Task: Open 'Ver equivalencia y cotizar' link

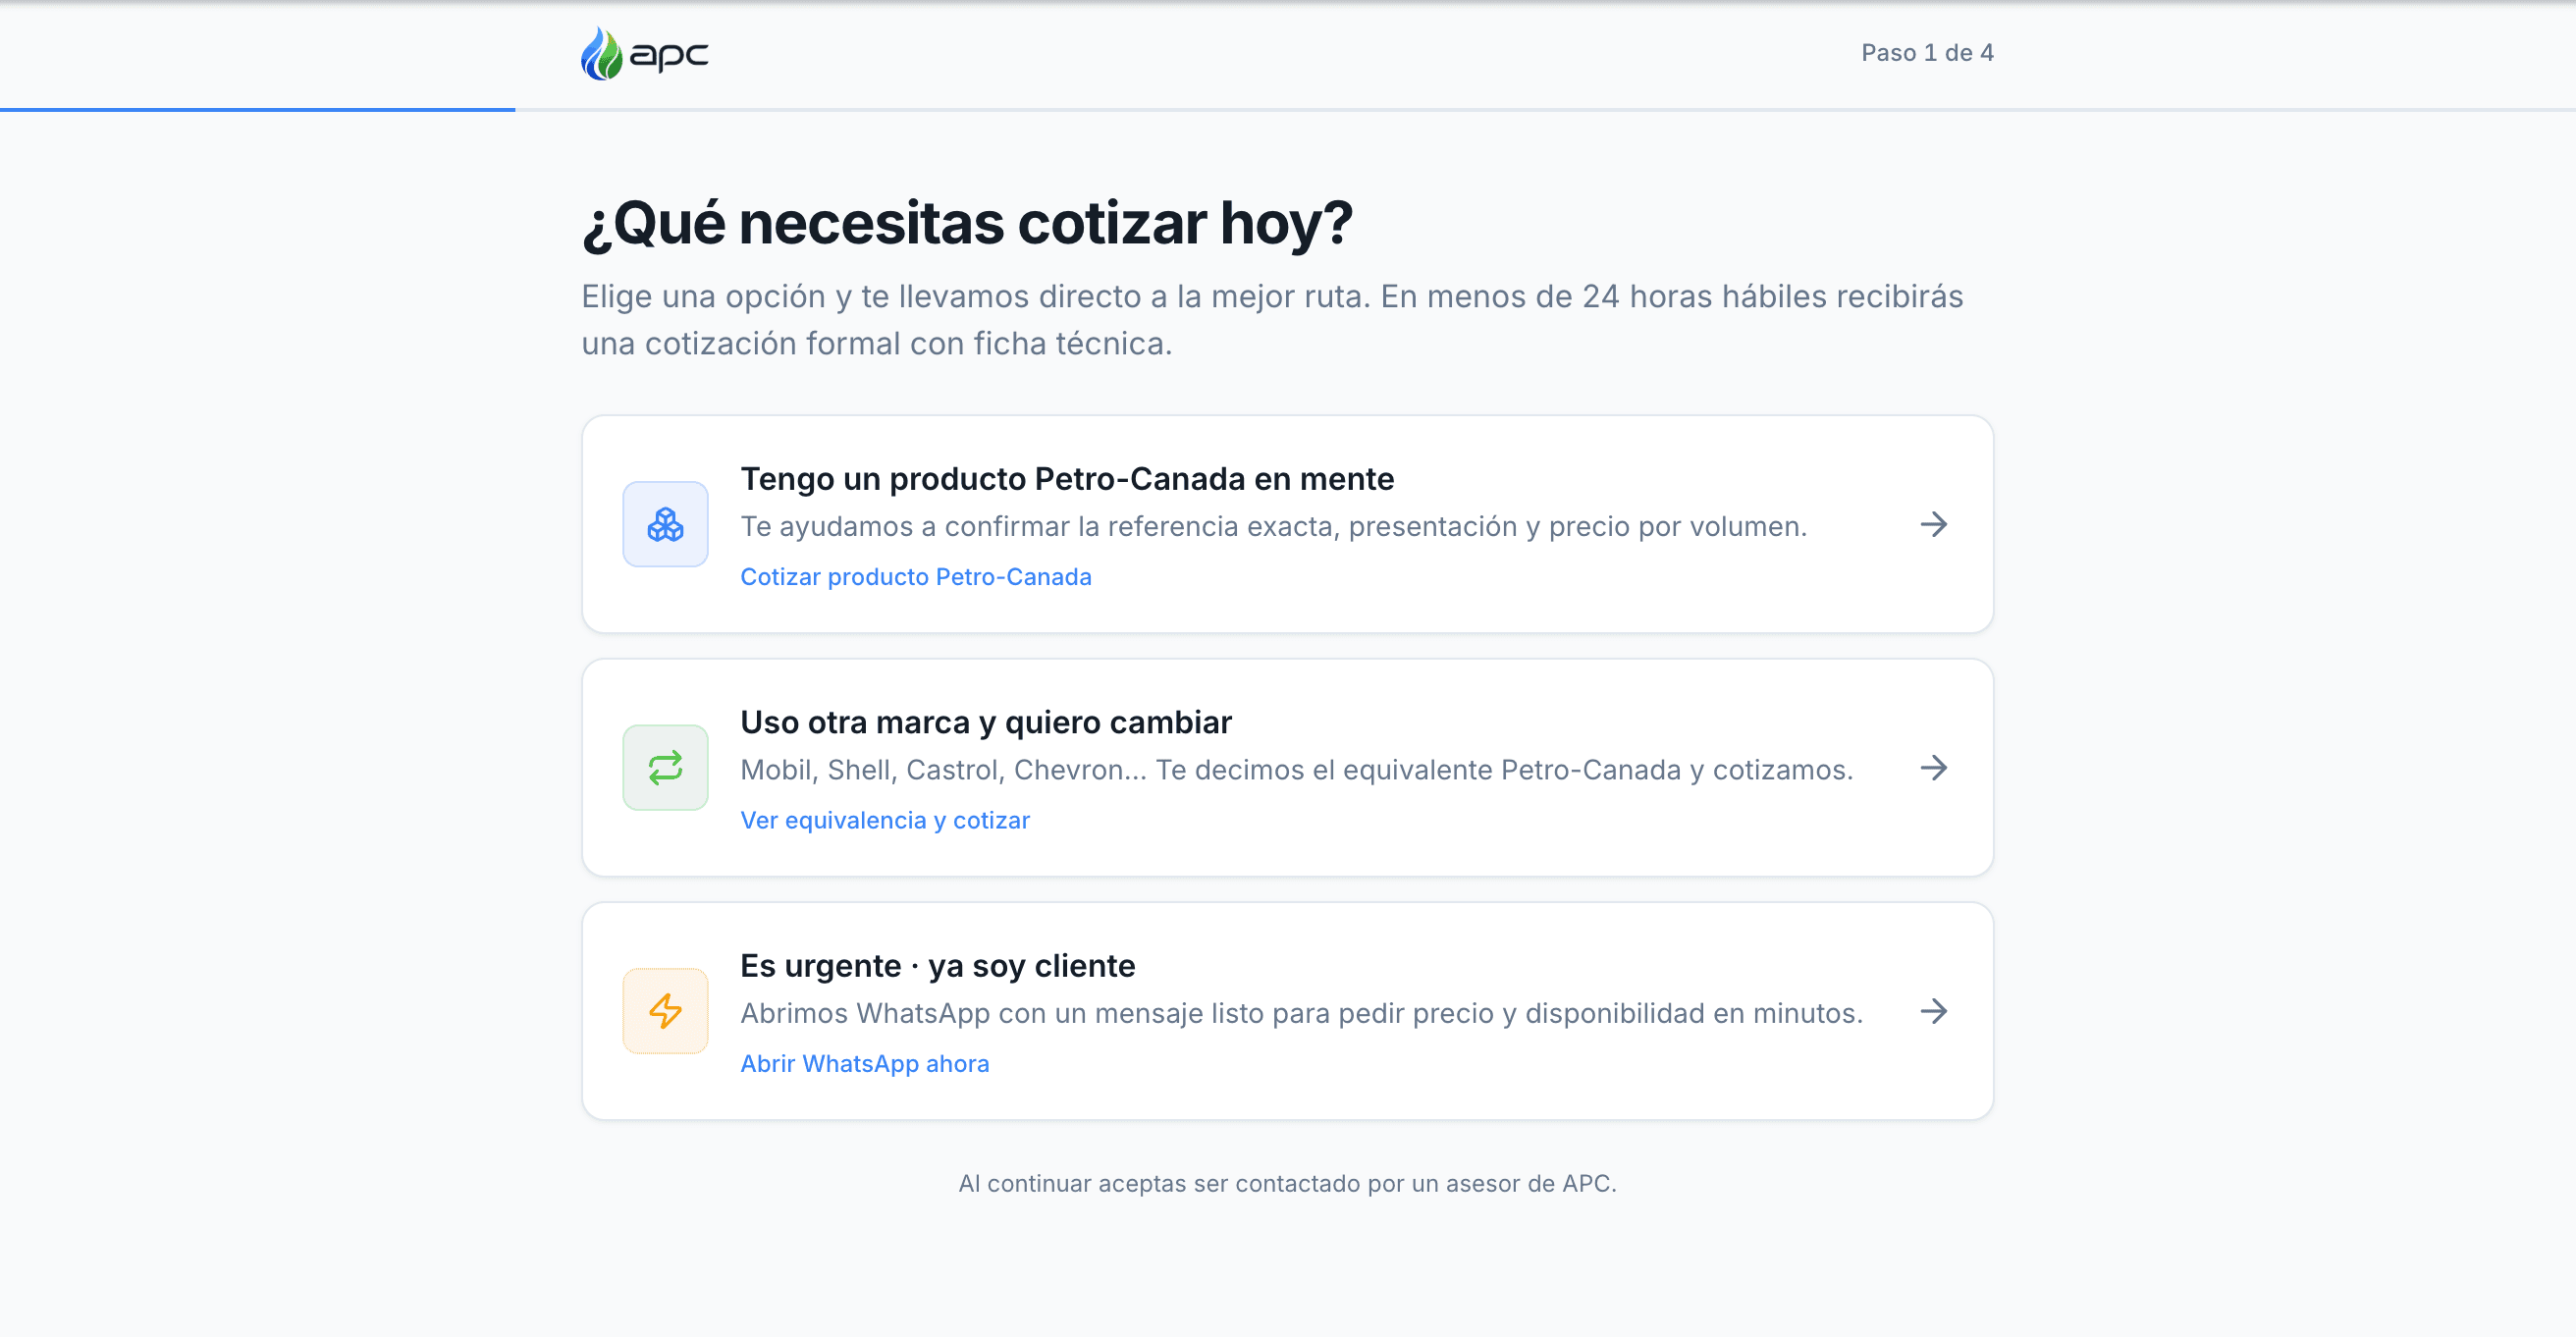Action: (x=884, y=820)
